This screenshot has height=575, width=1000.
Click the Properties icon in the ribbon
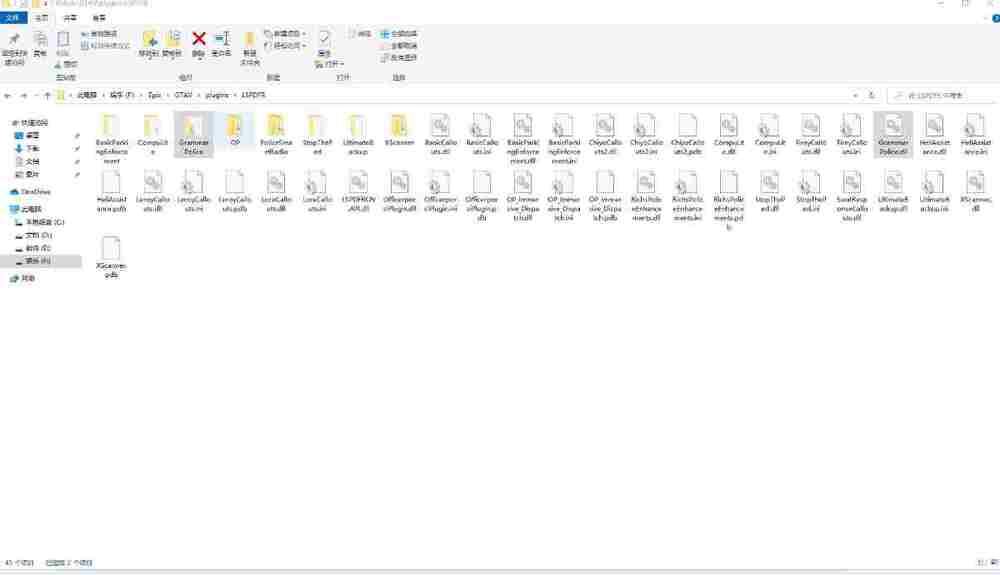pos(325,42)
